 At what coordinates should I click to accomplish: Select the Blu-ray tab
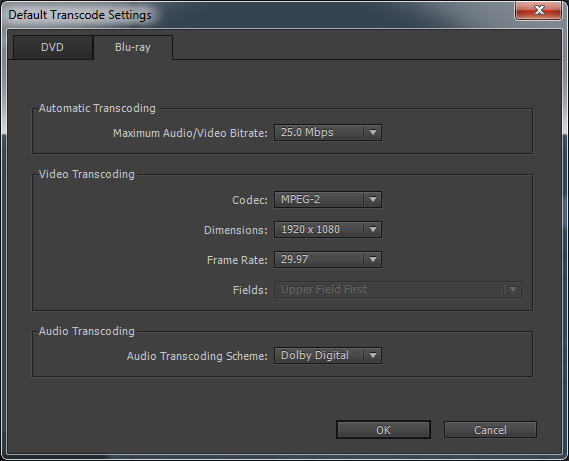133,47
